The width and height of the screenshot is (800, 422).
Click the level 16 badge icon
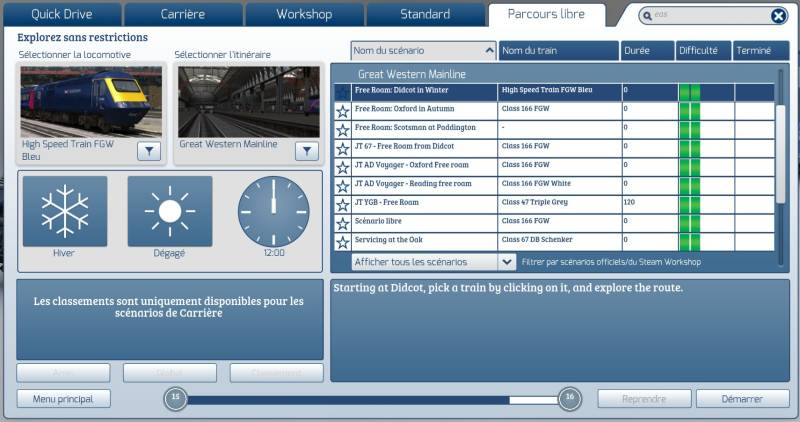click(x=570, y=398)
